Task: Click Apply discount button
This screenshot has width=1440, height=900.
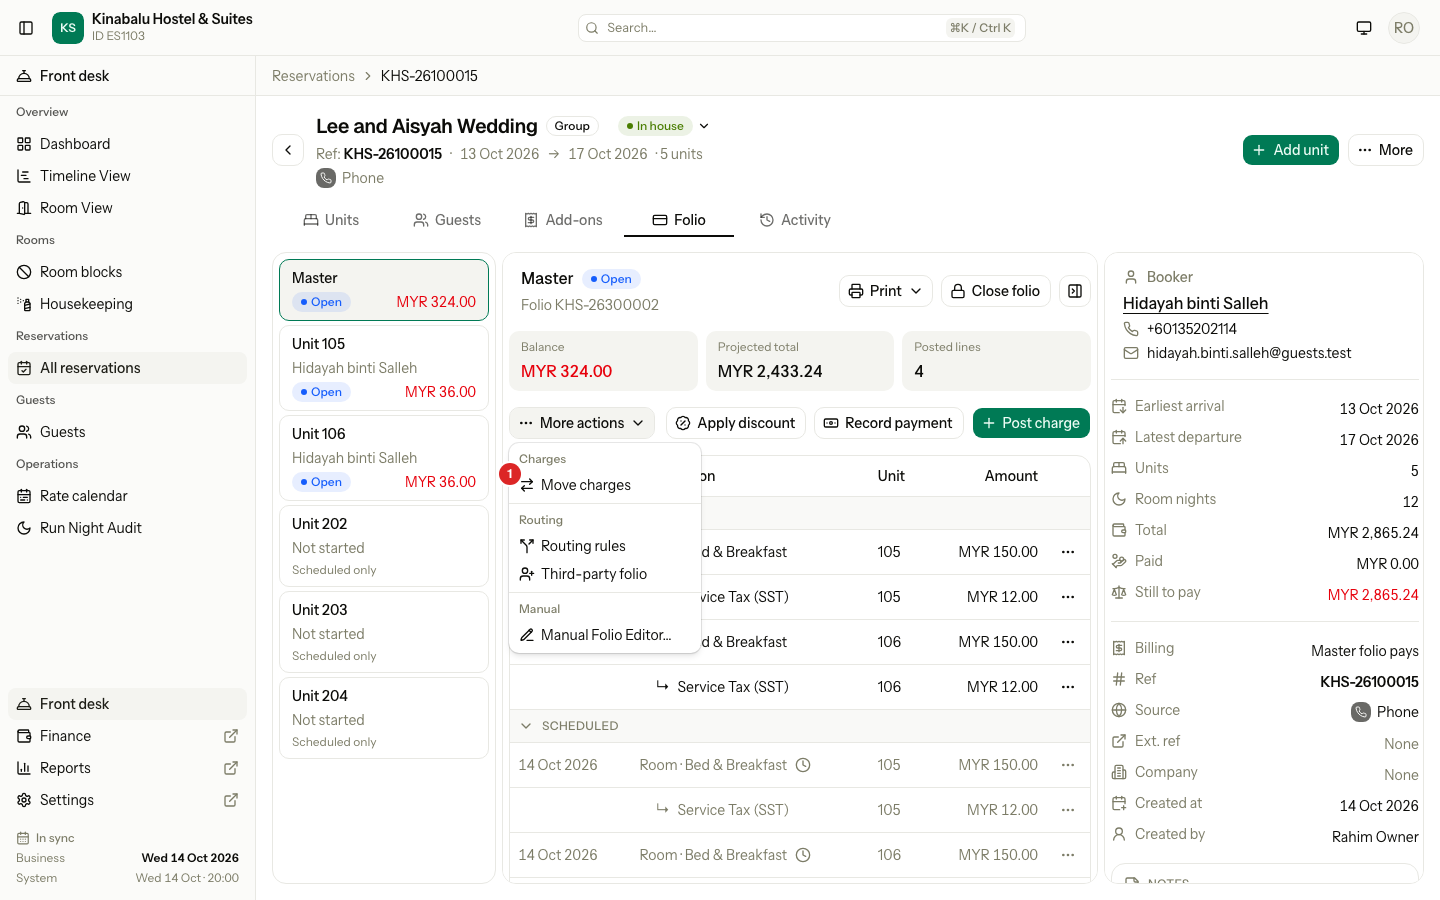Action: pos(736,423)
